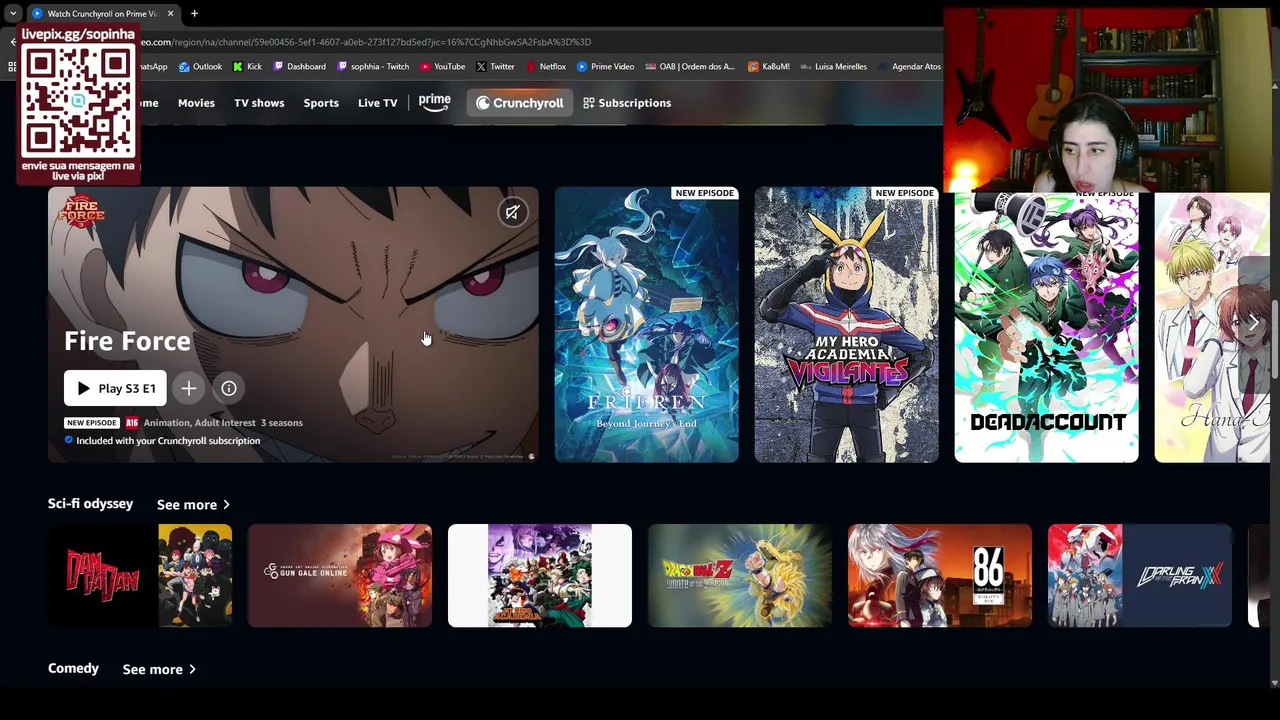This screenshot has width=1280, height=720.
Task: Open the Dead Account poster
Action: tap(1046, 328)
